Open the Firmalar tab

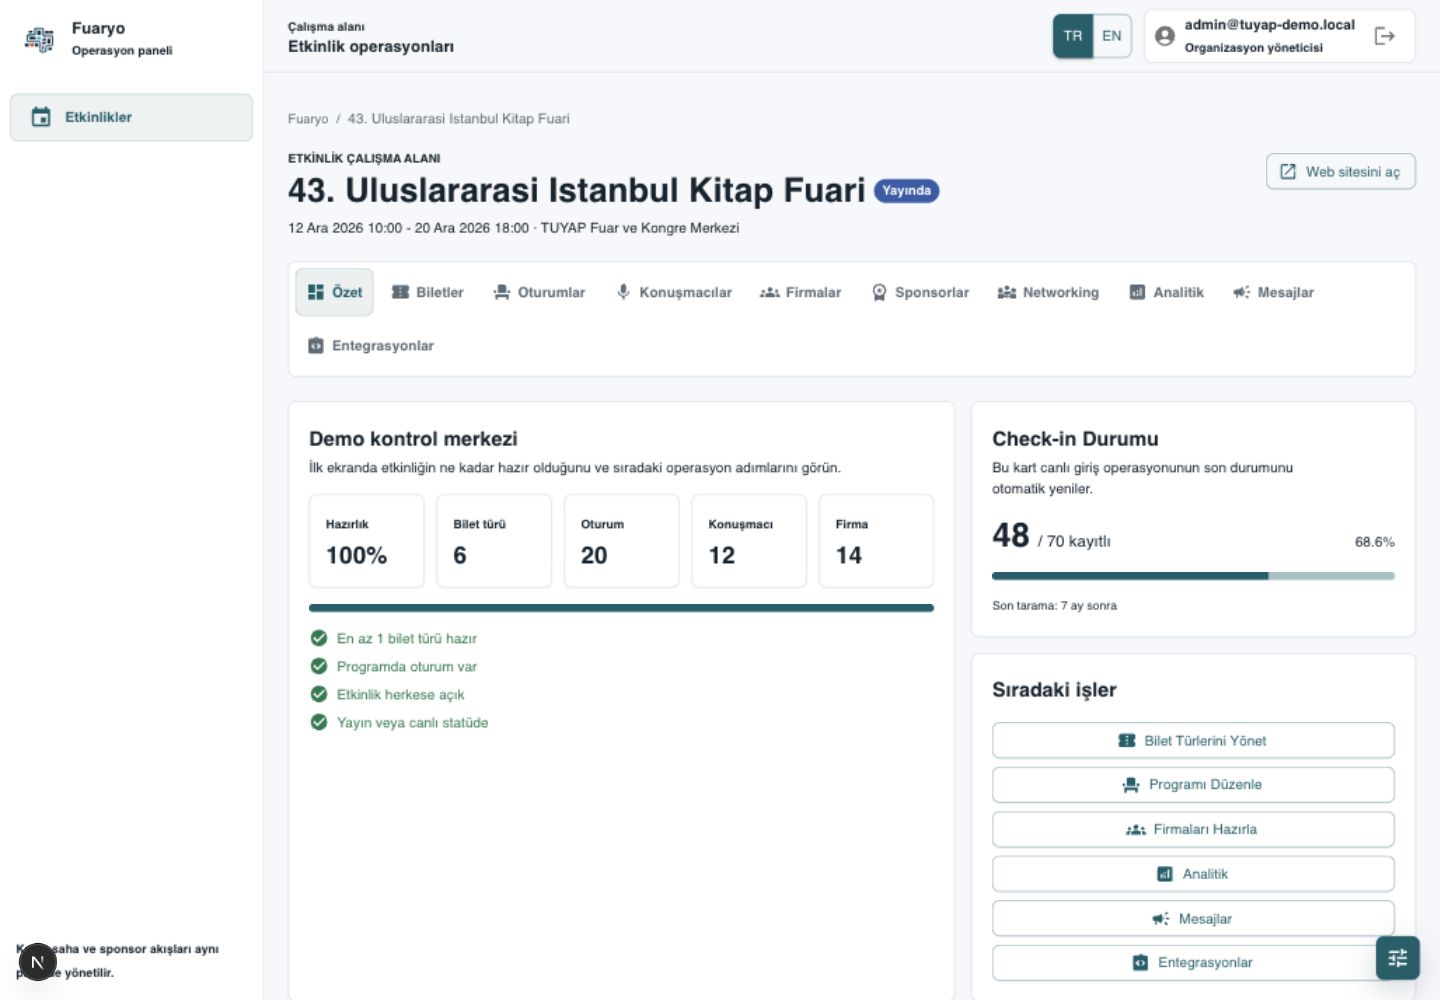(800, 292)
